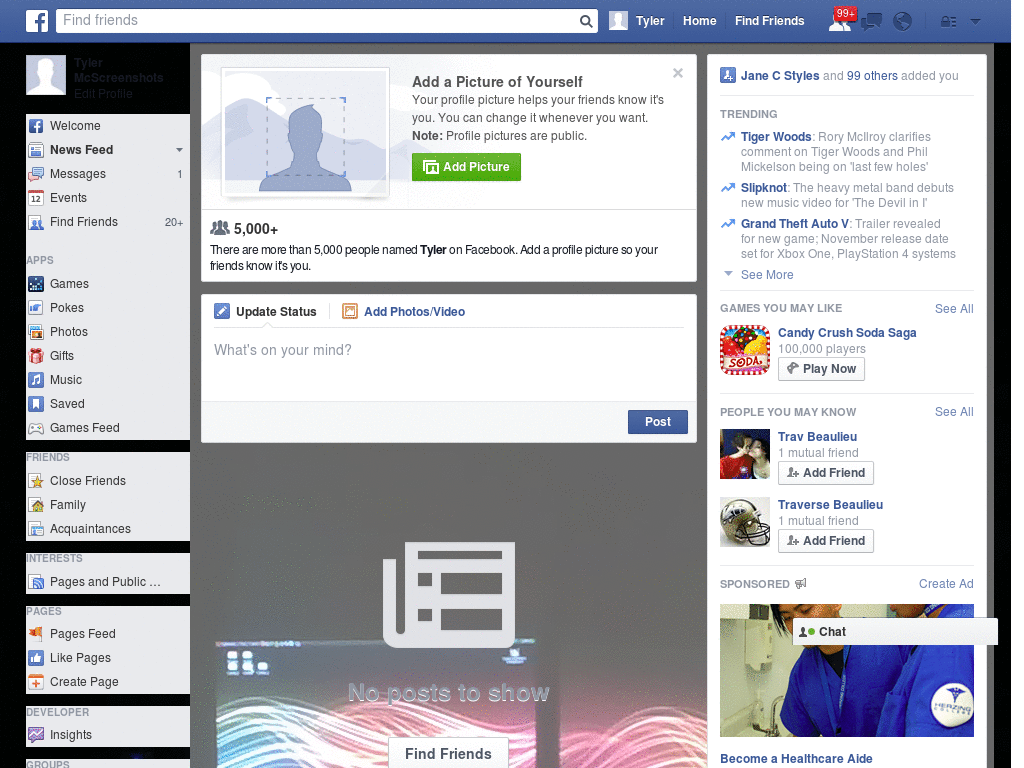Click the News Feed sidebar icon

[36, 150]
